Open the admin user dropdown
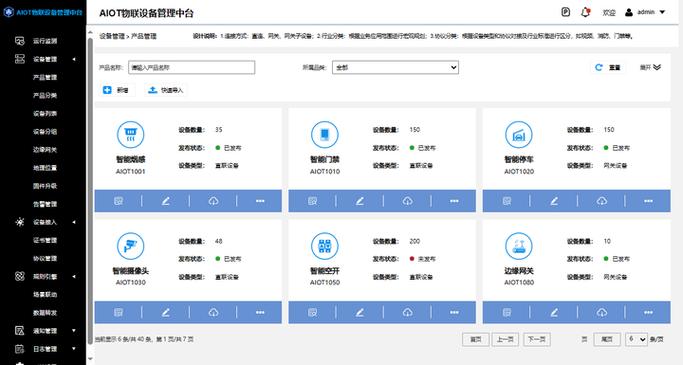Image resolution: width=683 pixels, height=365 pixels. pos(645,12)
